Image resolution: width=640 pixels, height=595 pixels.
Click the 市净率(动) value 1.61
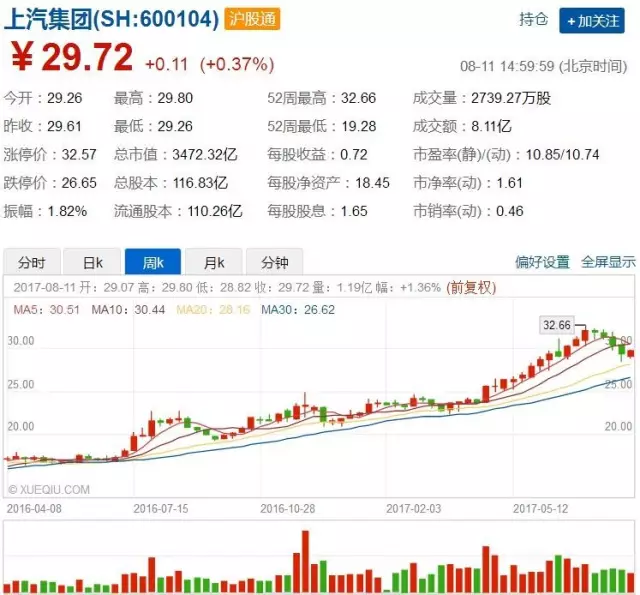[509, 183]
